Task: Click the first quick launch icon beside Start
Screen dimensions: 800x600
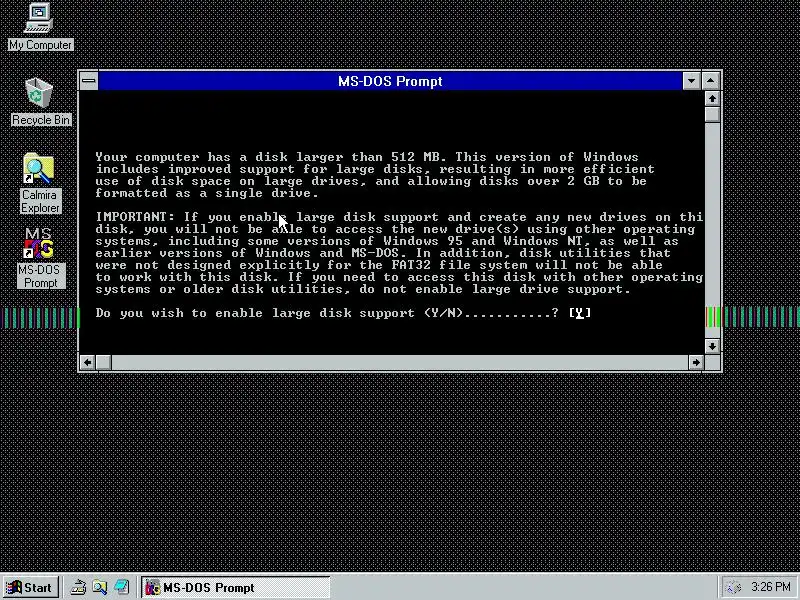Action: [78, 588]
